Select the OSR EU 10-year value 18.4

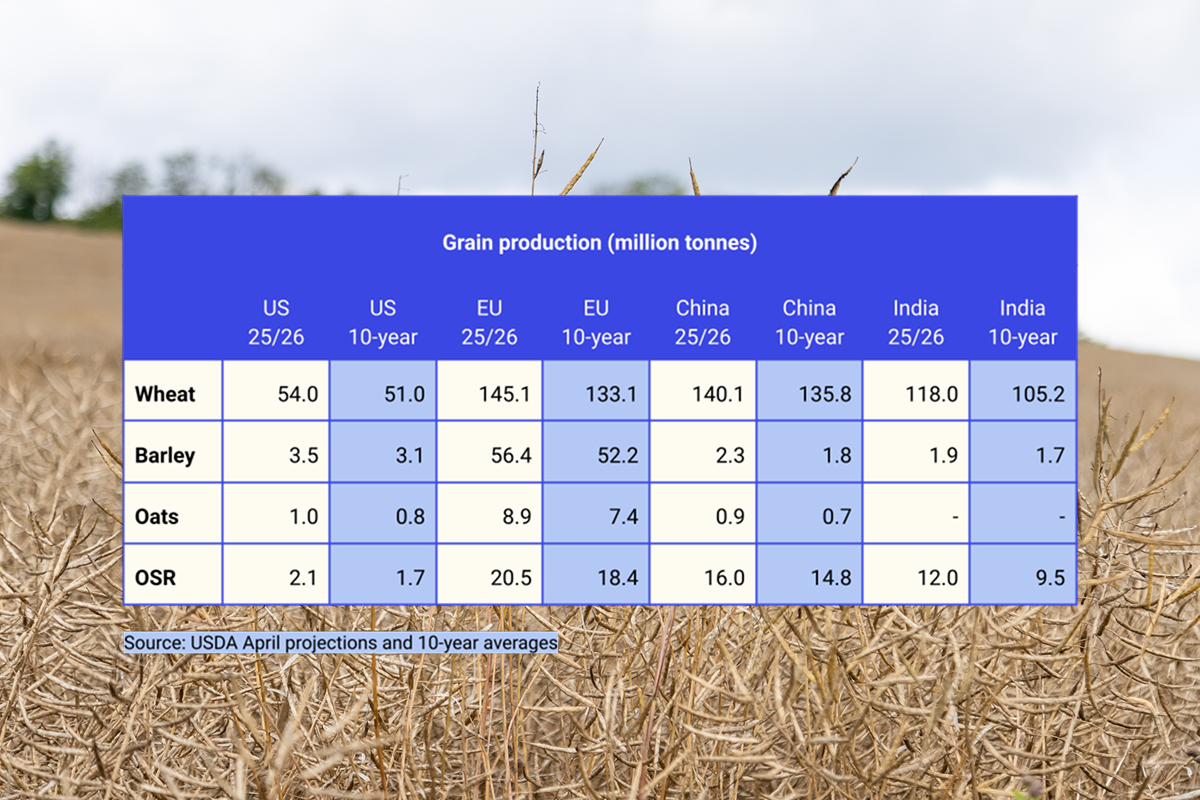click(x=618, y=576)
